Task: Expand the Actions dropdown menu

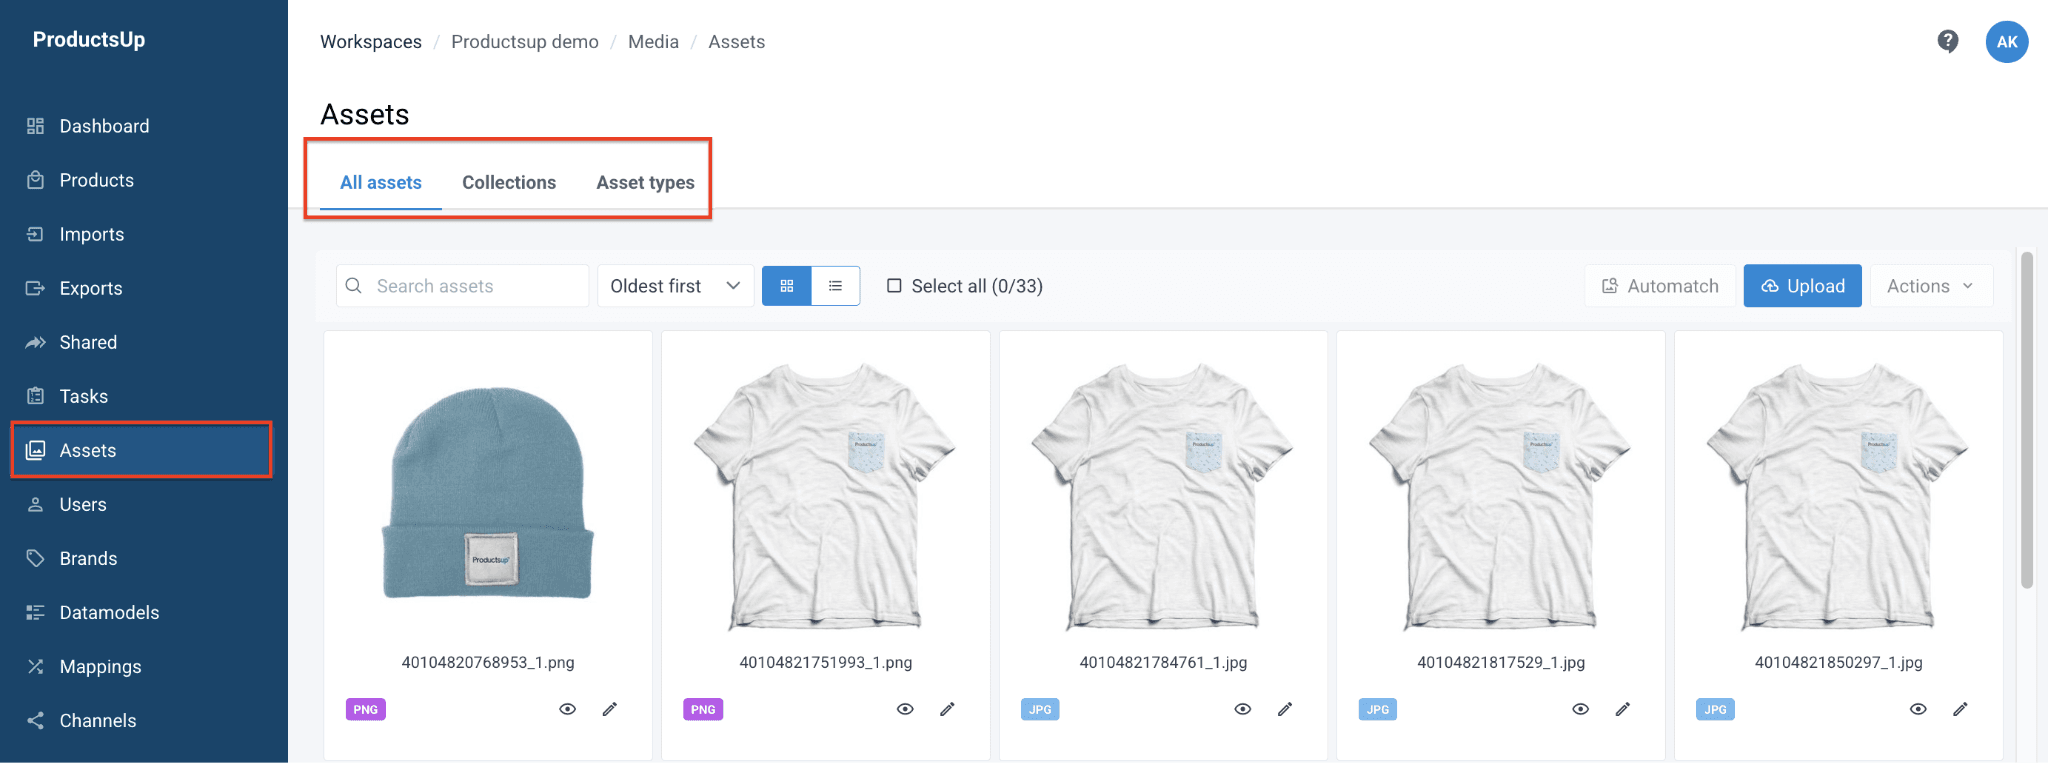Action: coord(1930,286)
